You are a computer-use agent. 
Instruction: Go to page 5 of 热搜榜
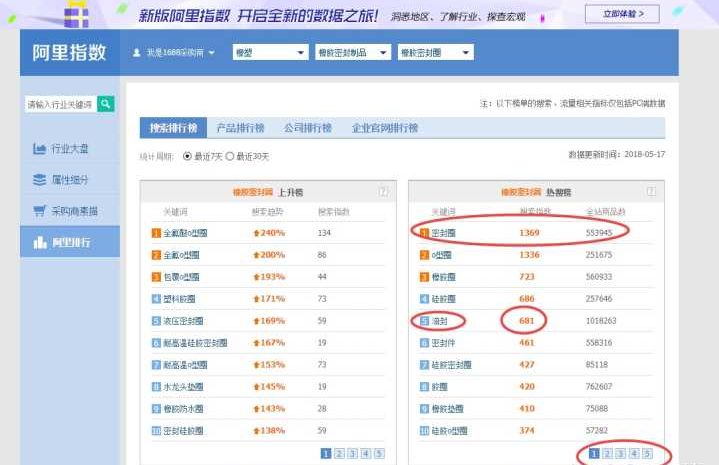click(647, 454)
